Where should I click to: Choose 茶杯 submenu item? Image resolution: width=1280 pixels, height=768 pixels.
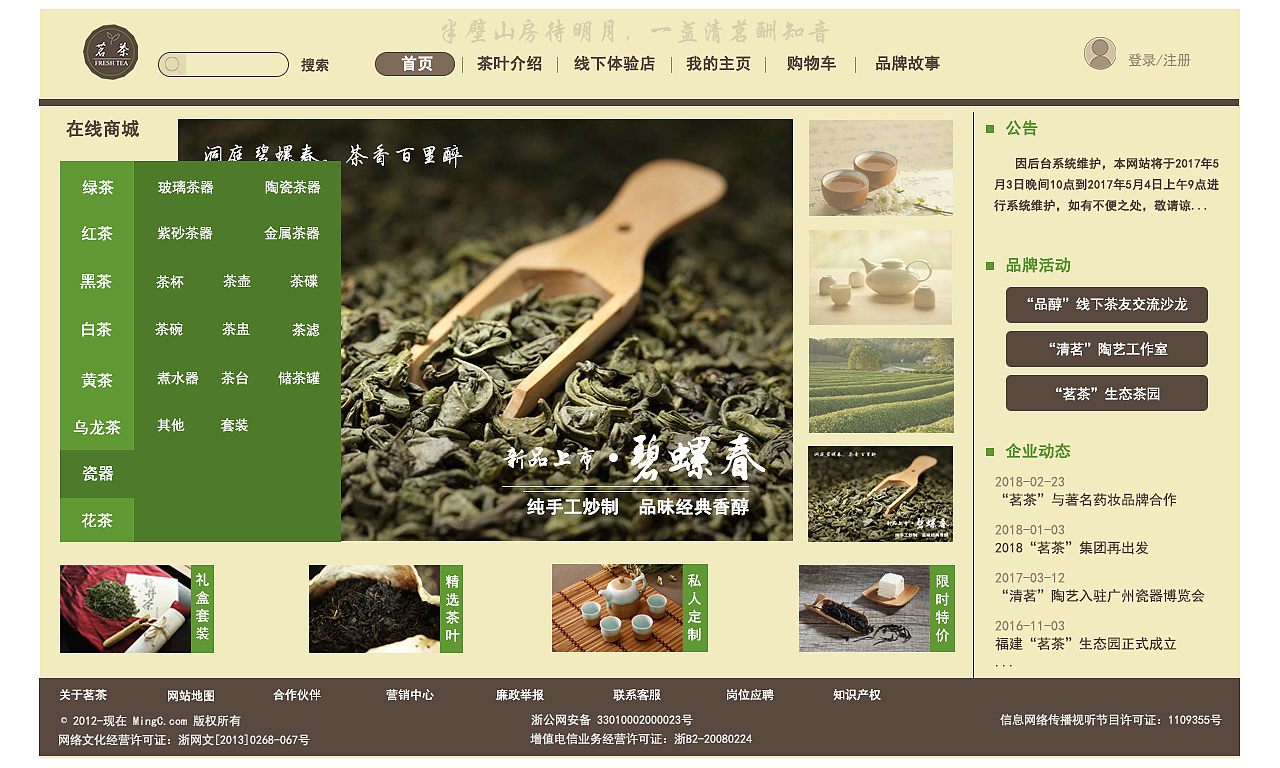coord(170,282)
